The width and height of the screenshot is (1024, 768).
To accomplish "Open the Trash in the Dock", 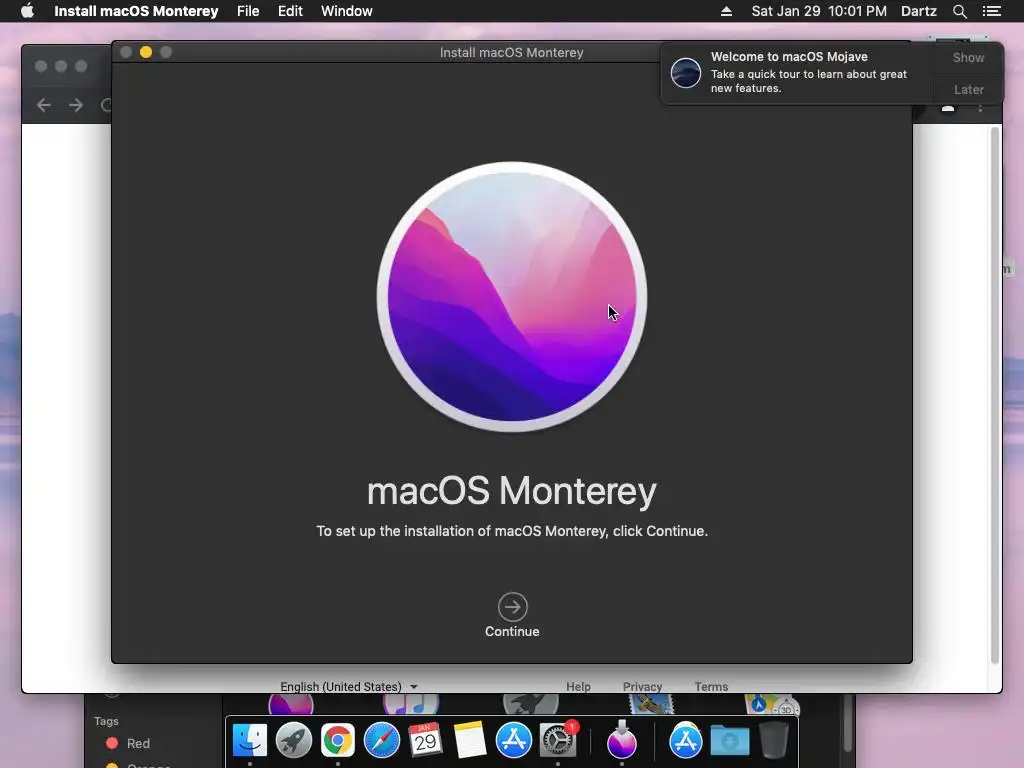I will (x=773, y=741).
